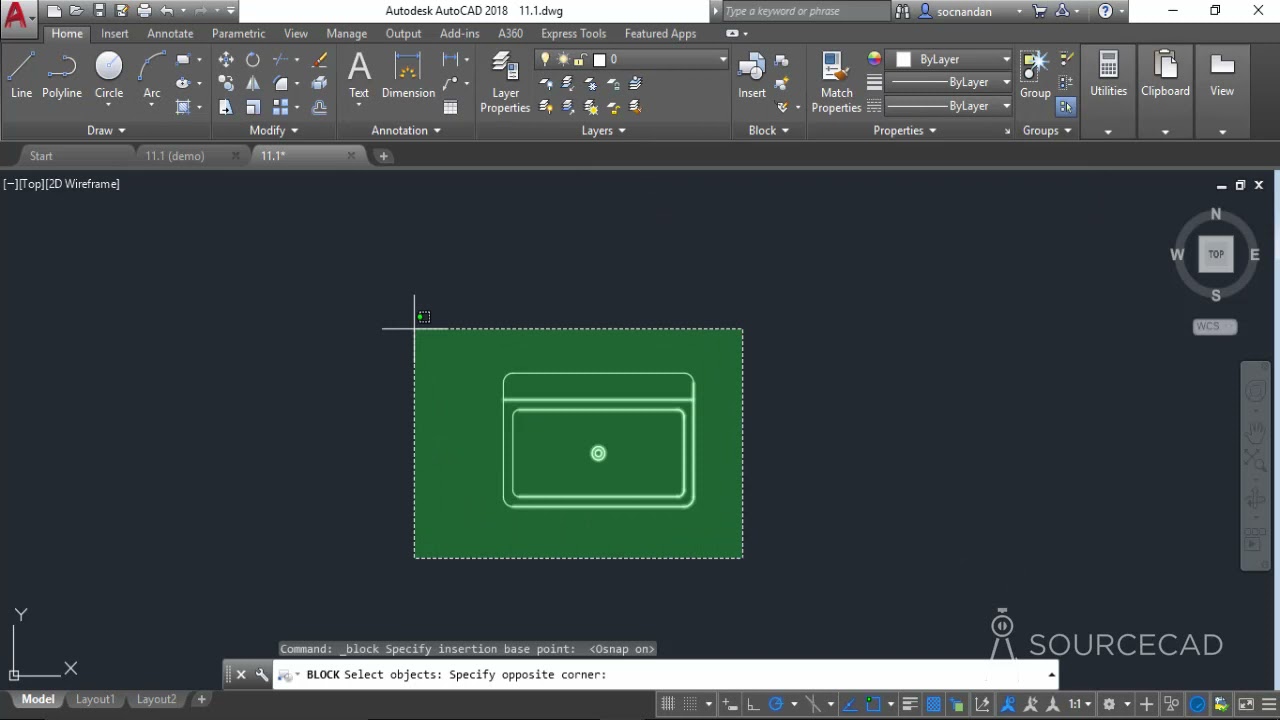
Task: Insert a Table from Annotation panel
Action: [451, 107]
